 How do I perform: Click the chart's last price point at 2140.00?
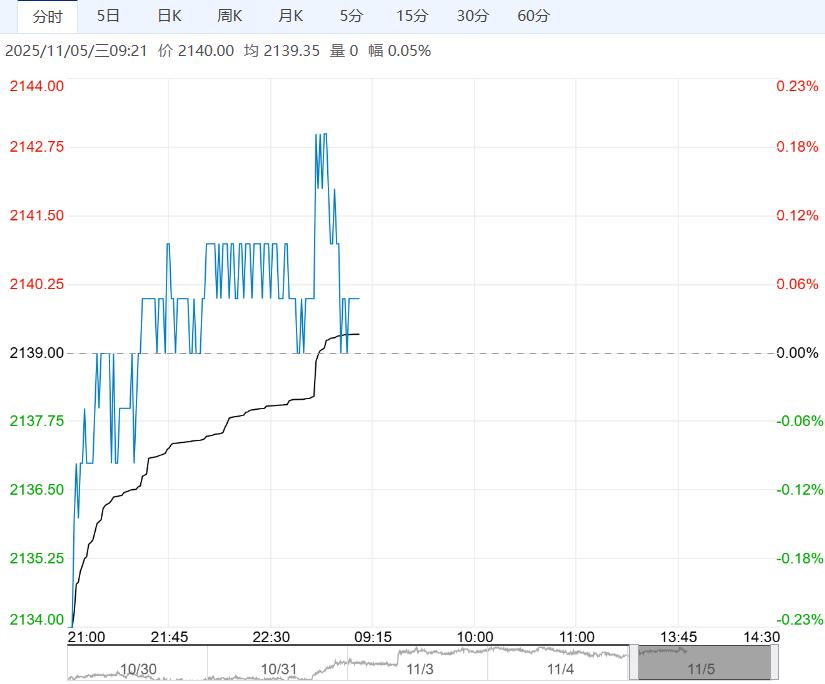(358, 298)
